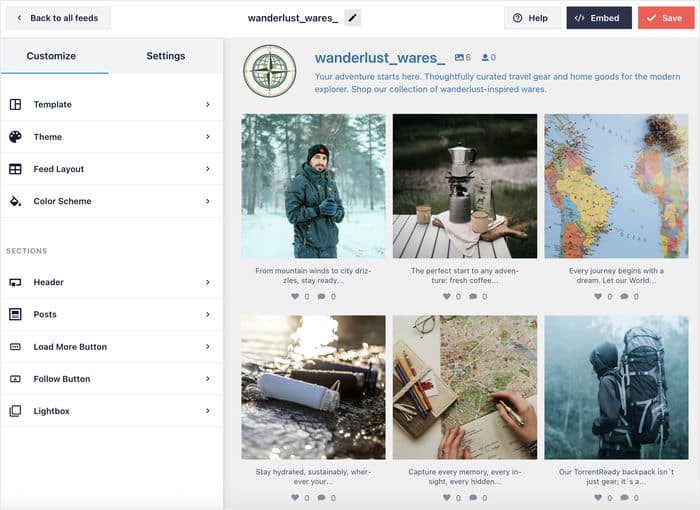Click heart icon under world map post
Screen dimensions: 700x510
pos(598,296)
